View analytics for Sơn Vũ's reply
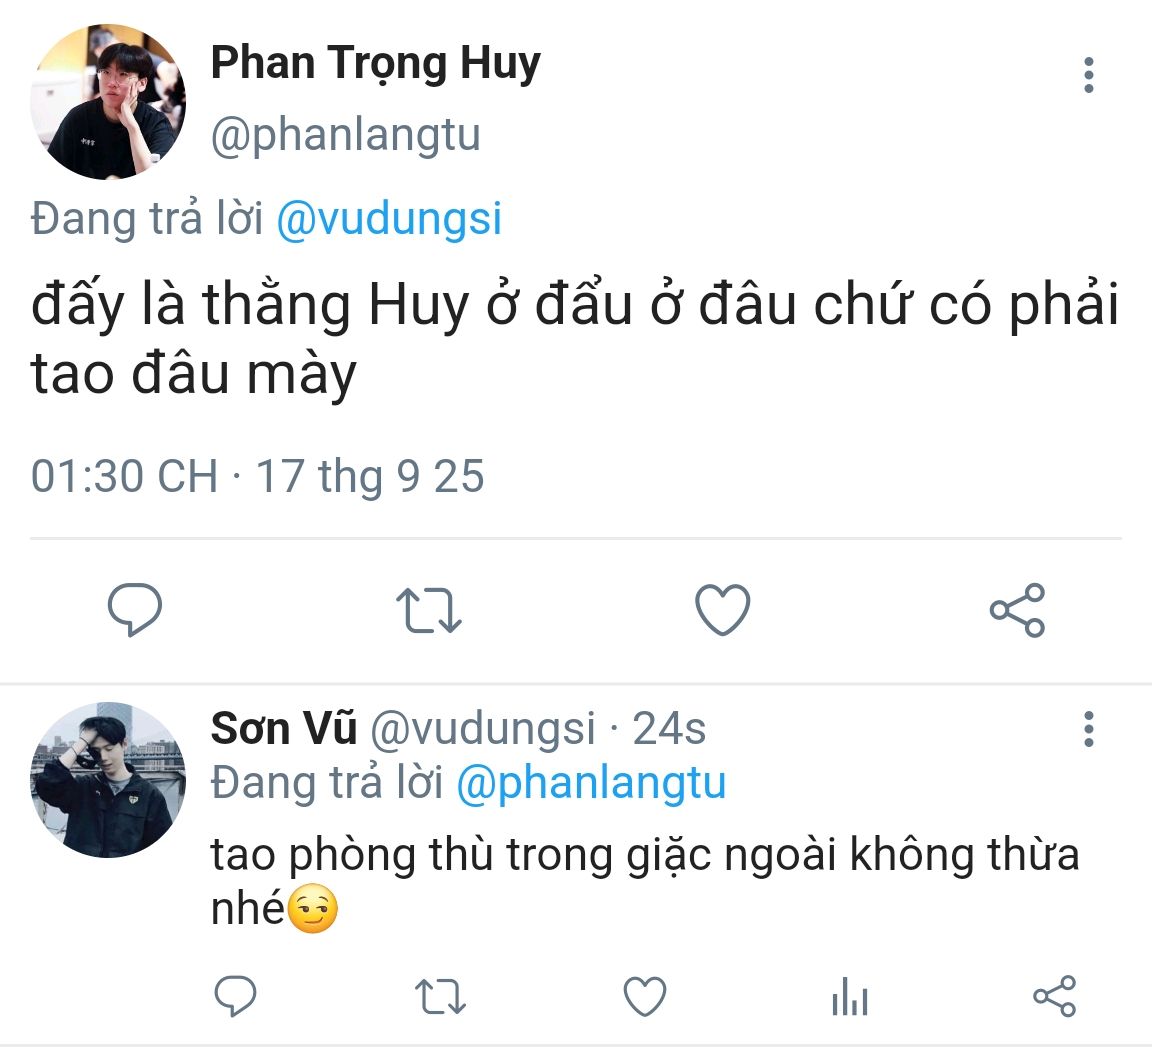This screenshot has width=1152, height=1047. (849, 997)
